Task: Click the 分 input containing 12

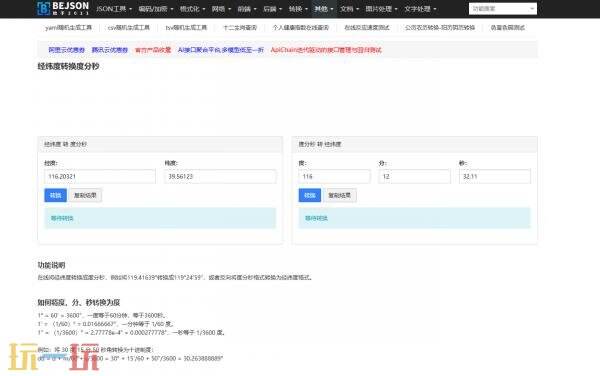Action: coord(414,176)
